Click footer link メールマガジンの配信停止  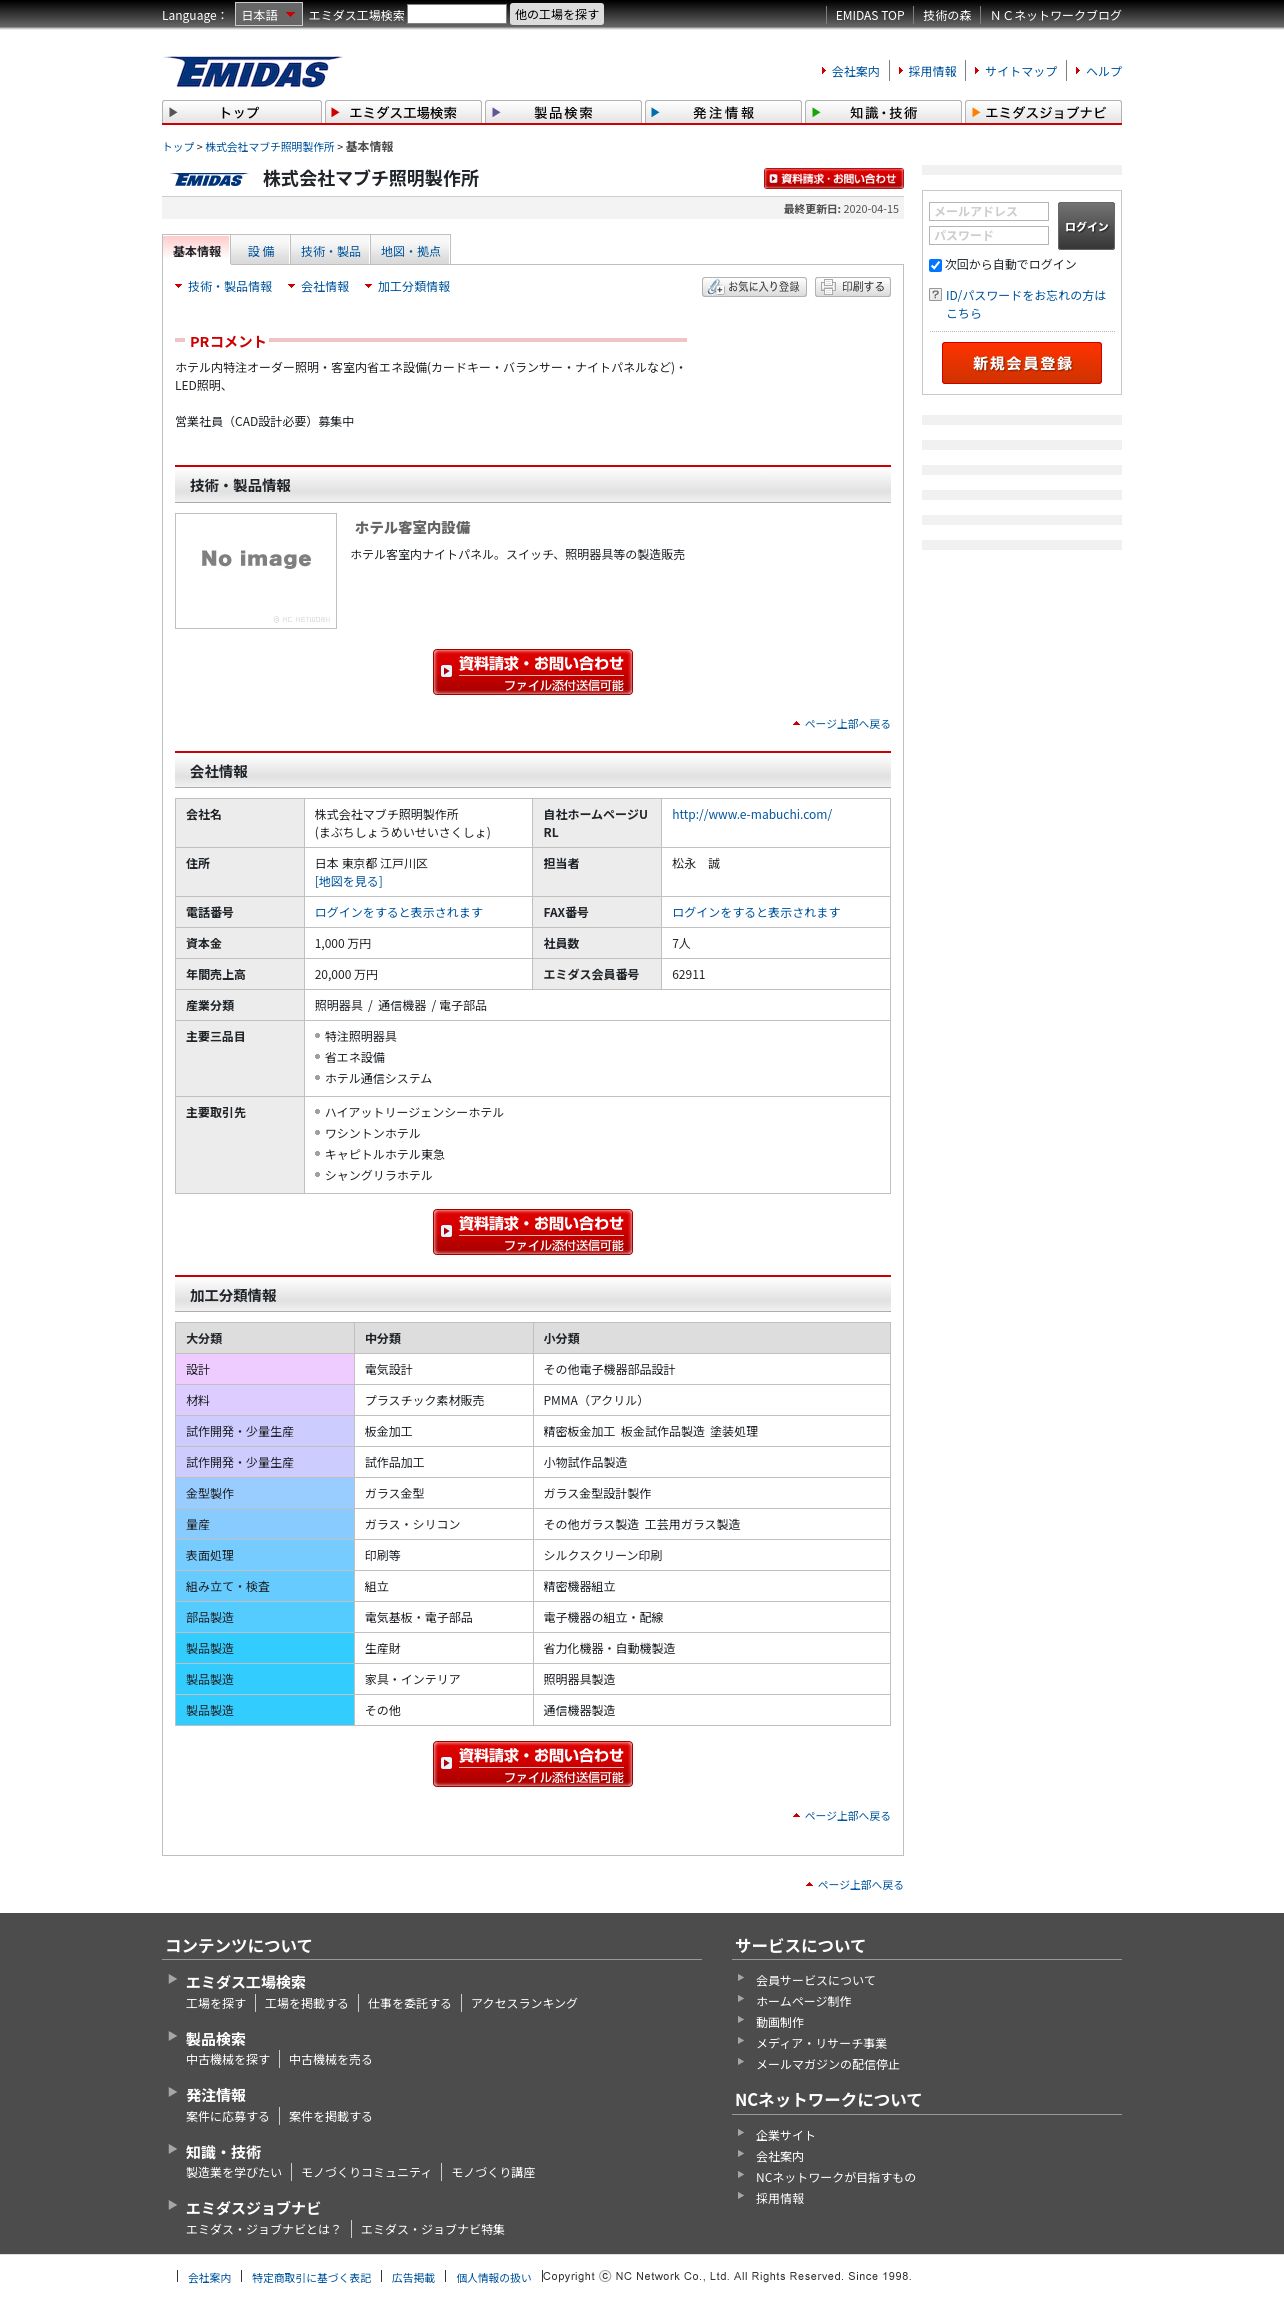coord(828,2065)
